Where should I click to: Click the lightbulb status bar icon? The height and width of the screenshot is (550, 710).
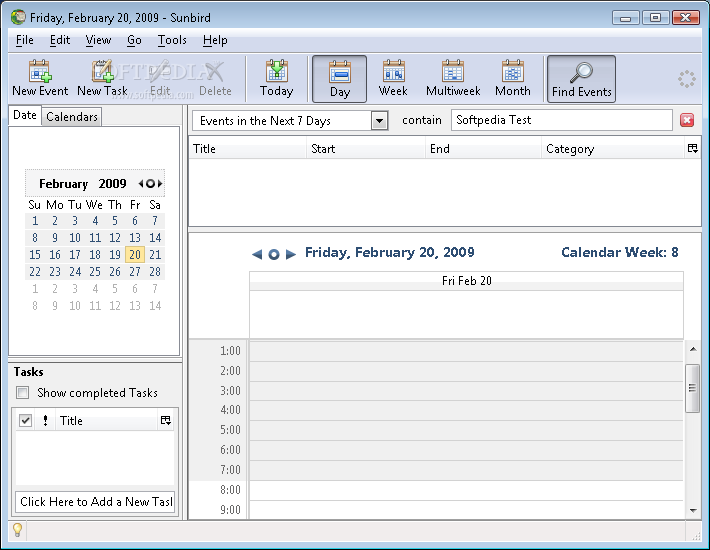pyautogui.click(x=17, y=530)
